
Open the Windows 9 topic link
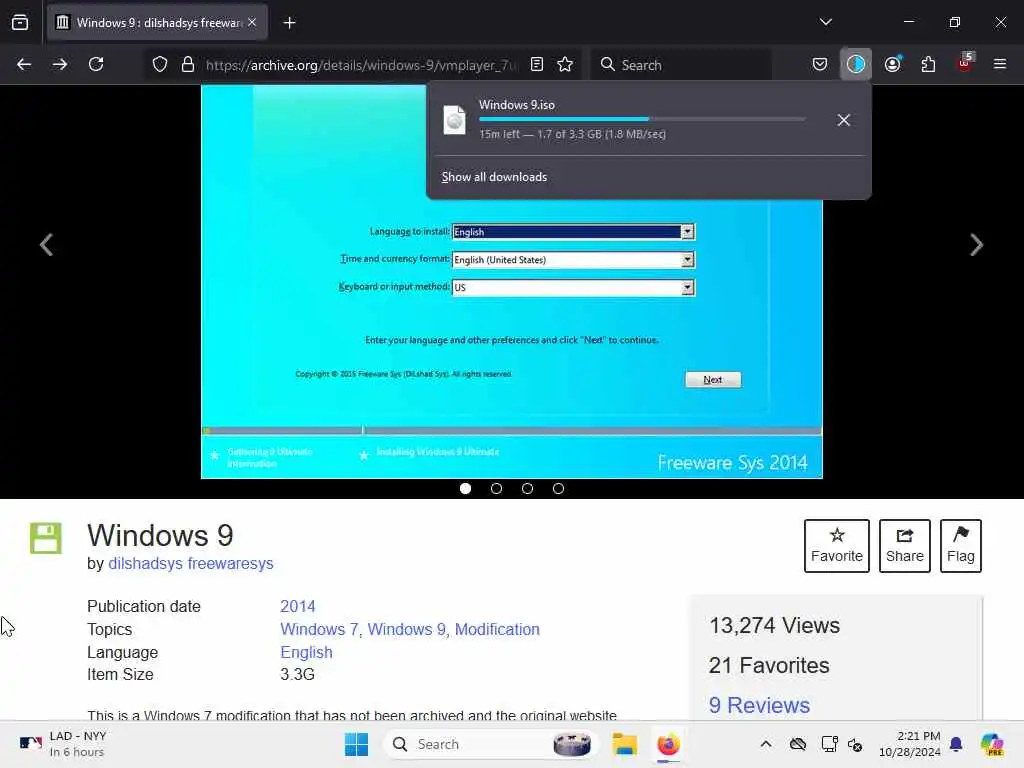coord(407,629)
